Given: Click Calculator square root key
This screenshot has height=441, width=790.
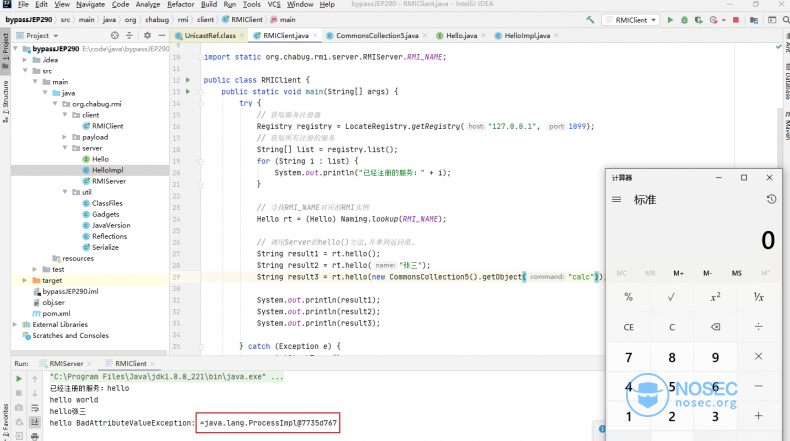Looking at the screenshot, I should (x=672, y=297).
